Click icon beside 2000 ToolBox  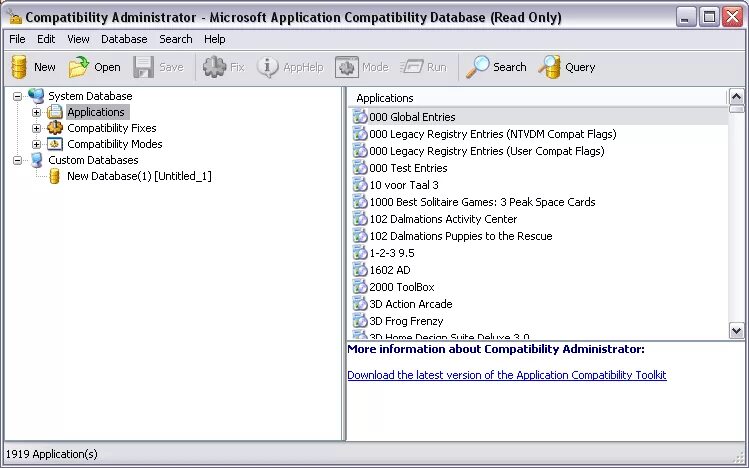click(x=360, y=287)
